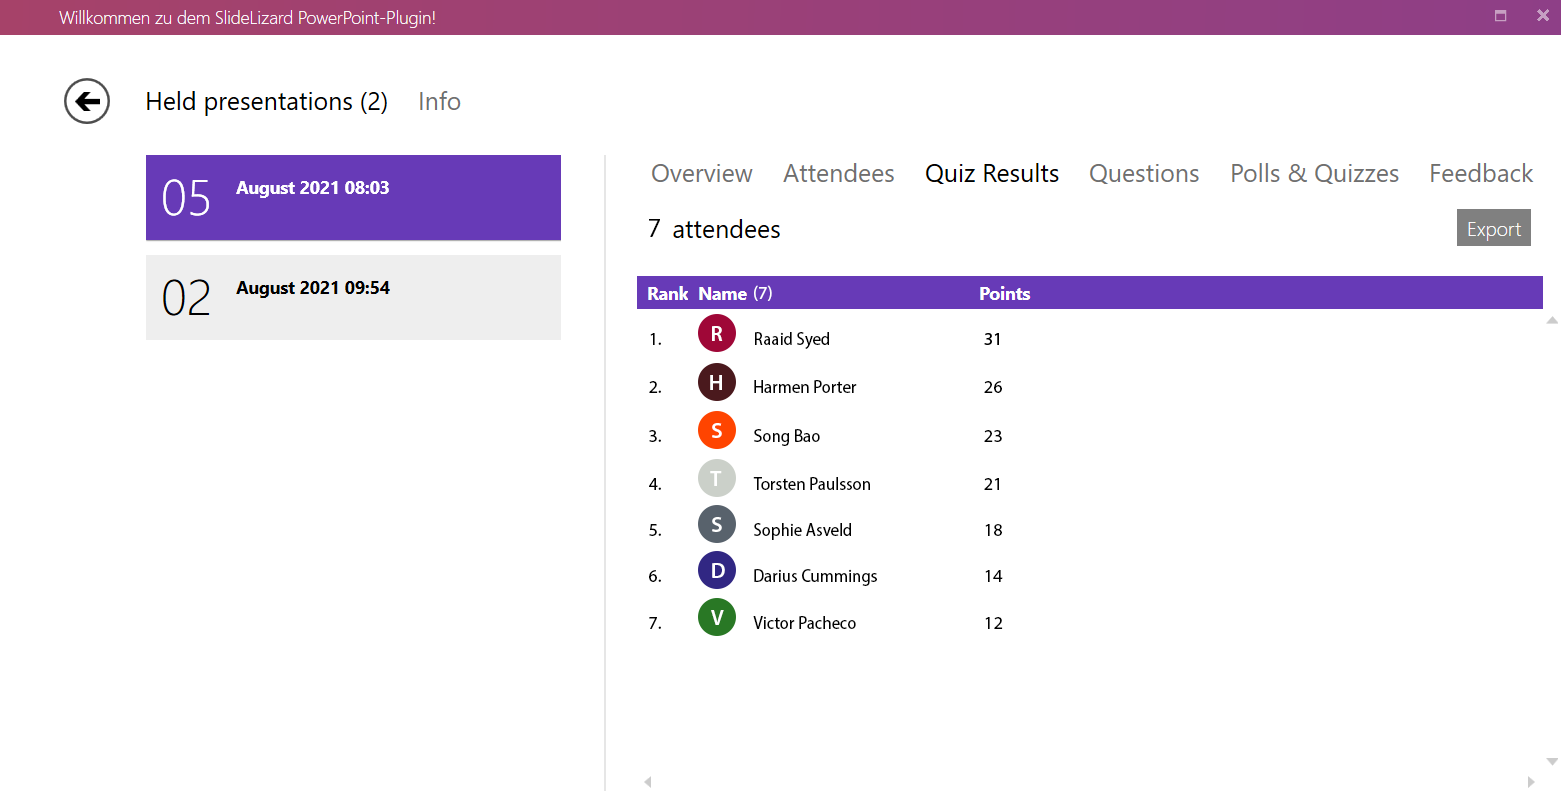
Task: Click the scrollbar up arrow
Action: 1550,318
